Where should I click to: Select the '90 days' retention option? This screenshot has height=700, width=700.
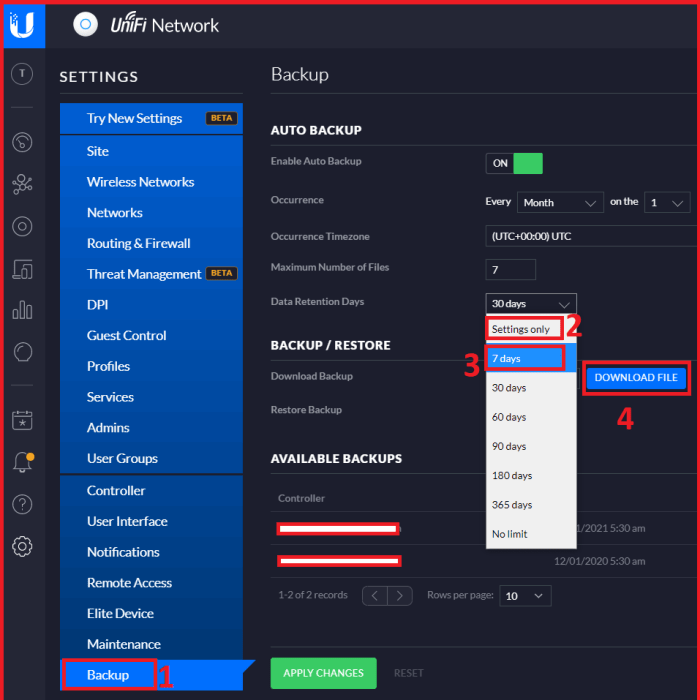[x=531, y=446]
